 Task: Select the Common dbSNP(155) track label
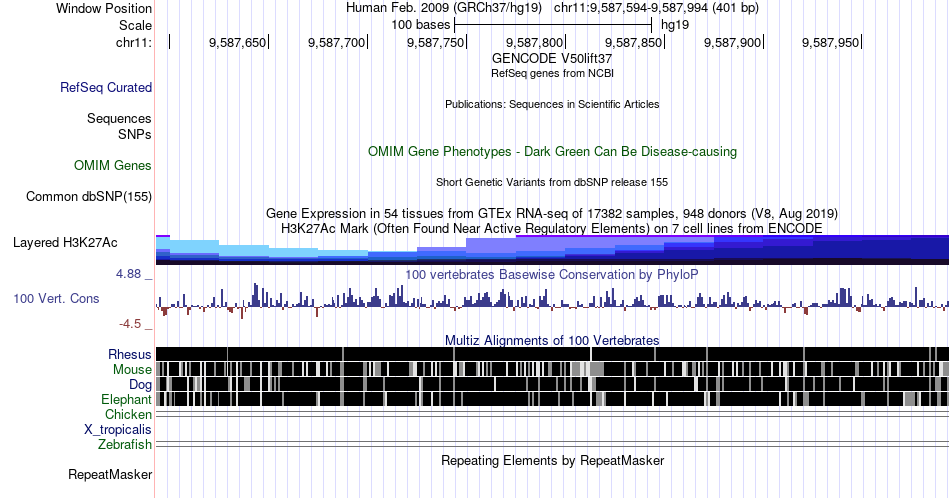[88, 196]
